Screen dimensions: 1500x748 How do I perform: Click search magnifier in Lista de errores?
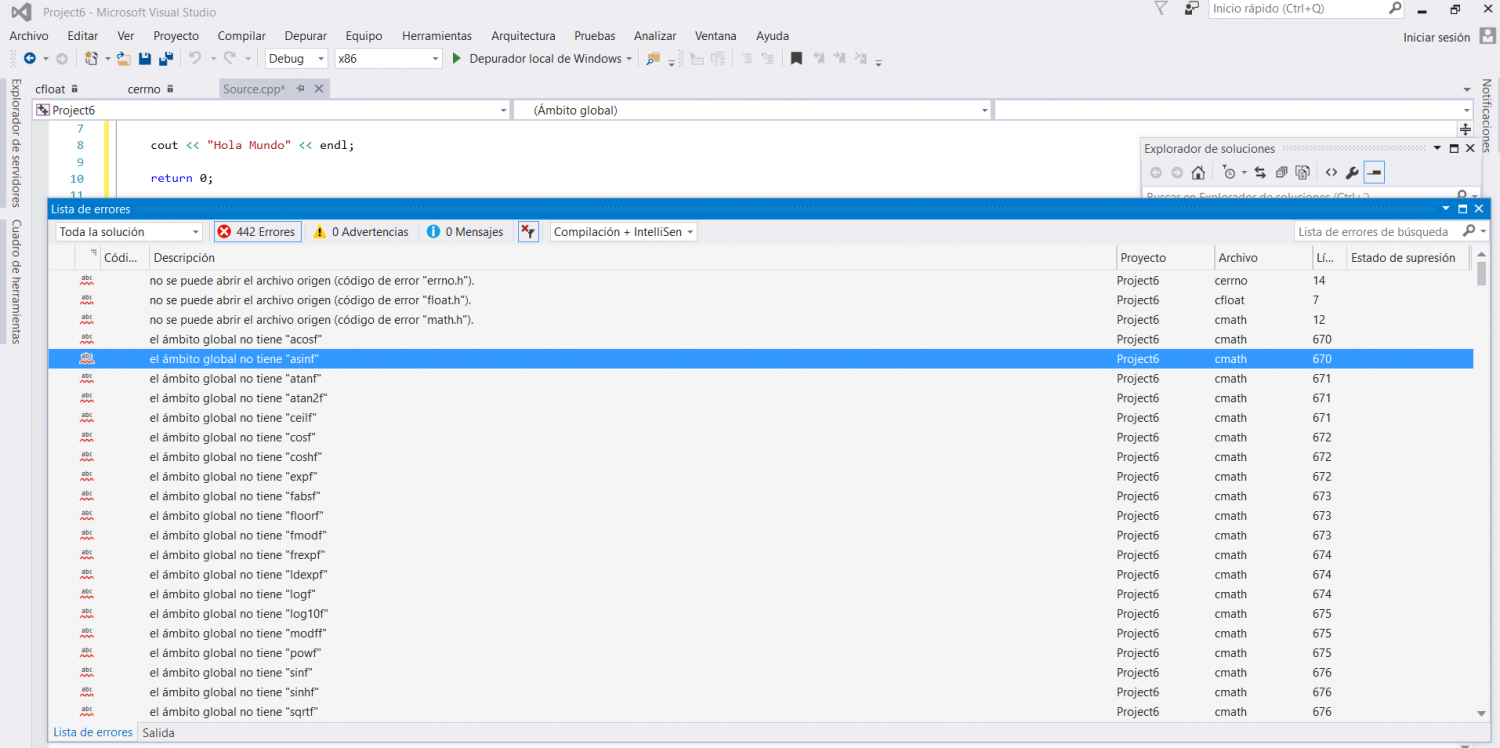1469,231
